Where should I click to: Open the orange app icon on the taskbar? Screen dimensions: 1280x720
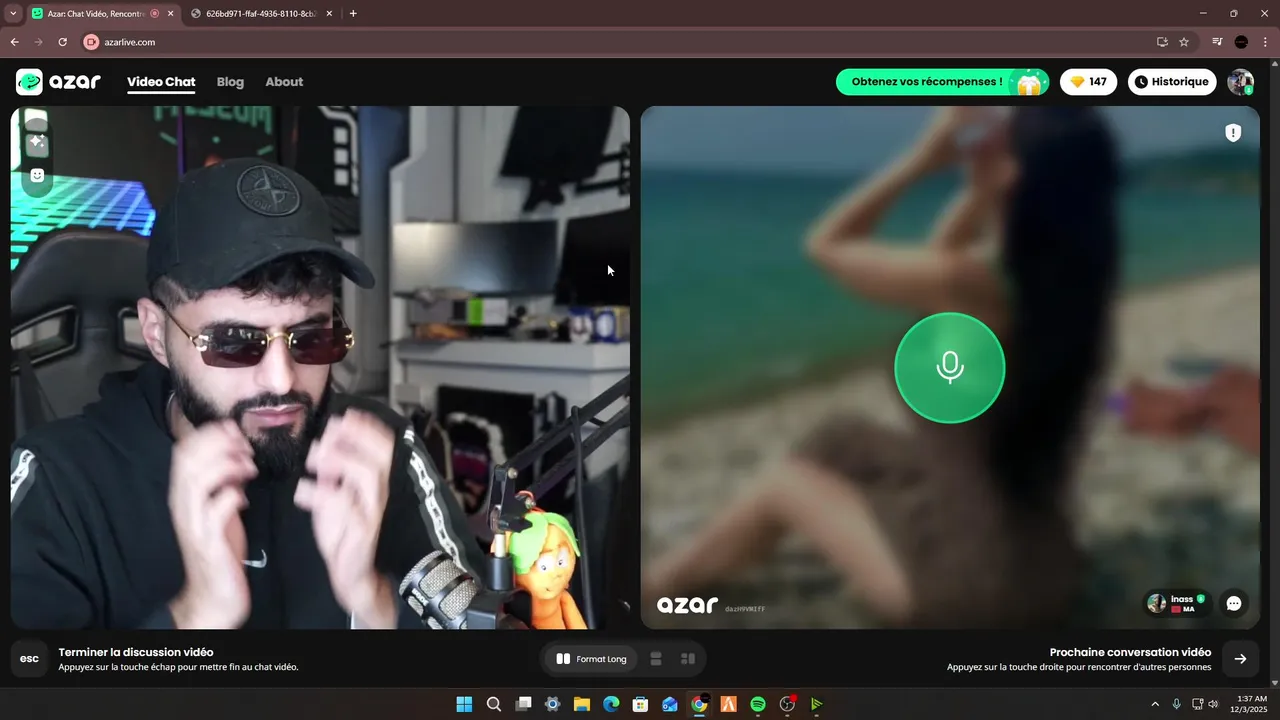728,704
